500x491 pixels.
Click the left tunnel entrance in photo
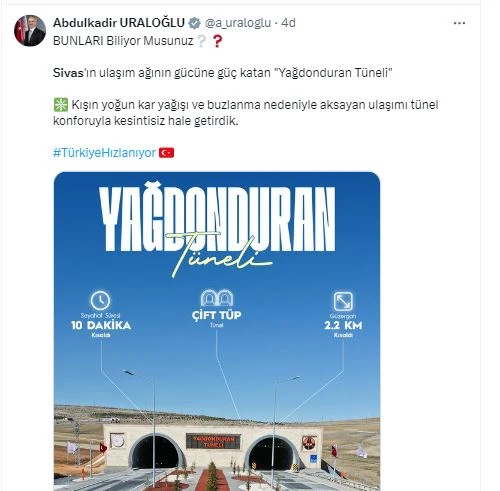155,452
